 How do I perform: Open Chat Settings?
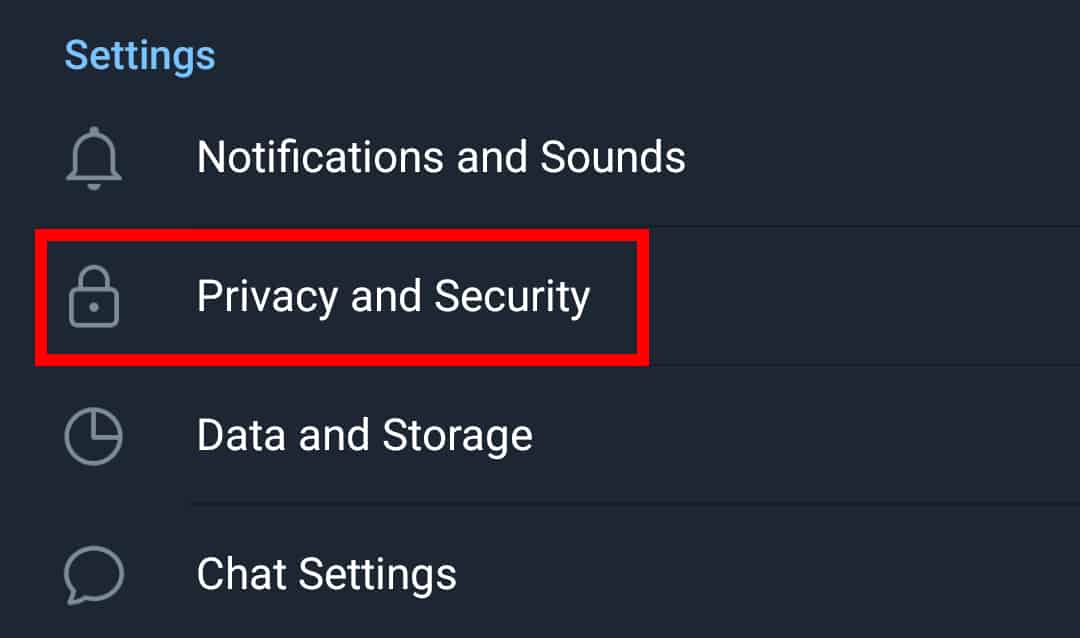[x=540, y=574]
